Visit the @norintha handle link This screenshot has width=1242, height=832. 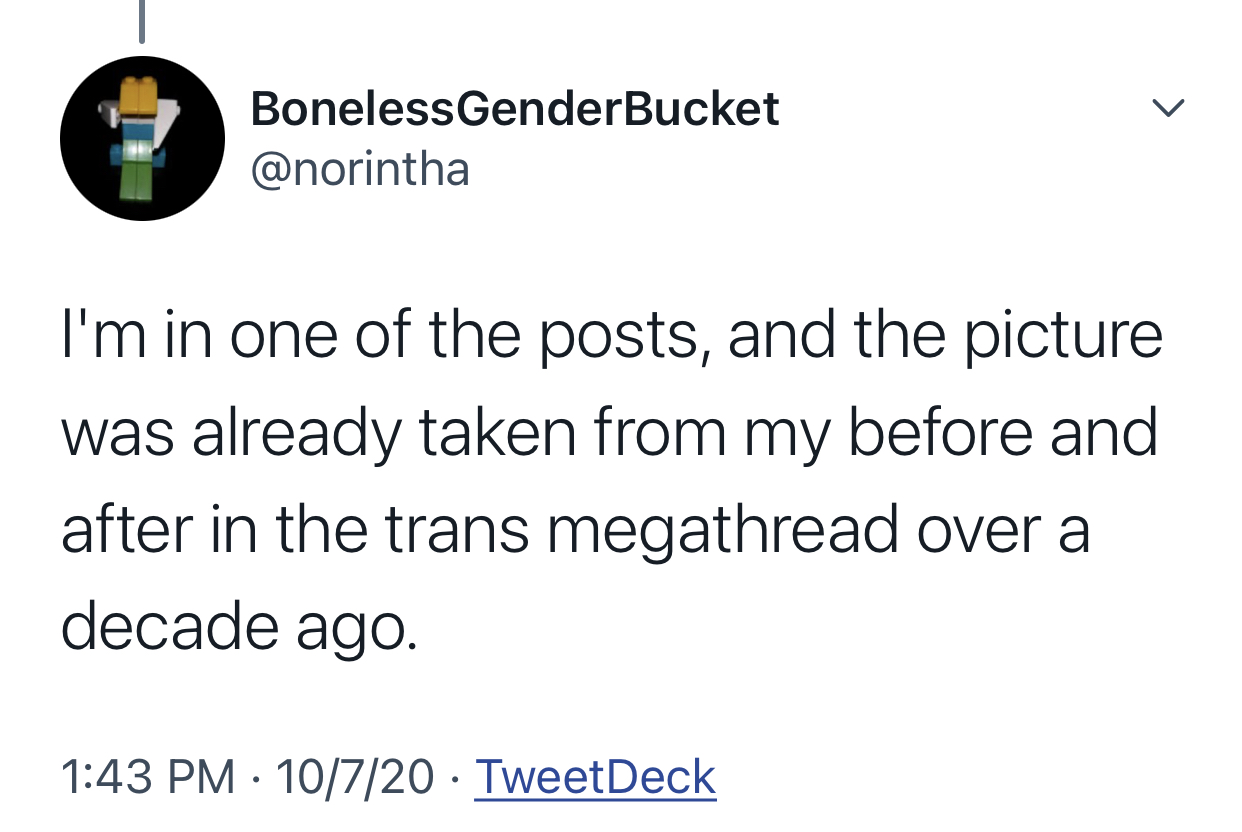click(x=360, y=168)
